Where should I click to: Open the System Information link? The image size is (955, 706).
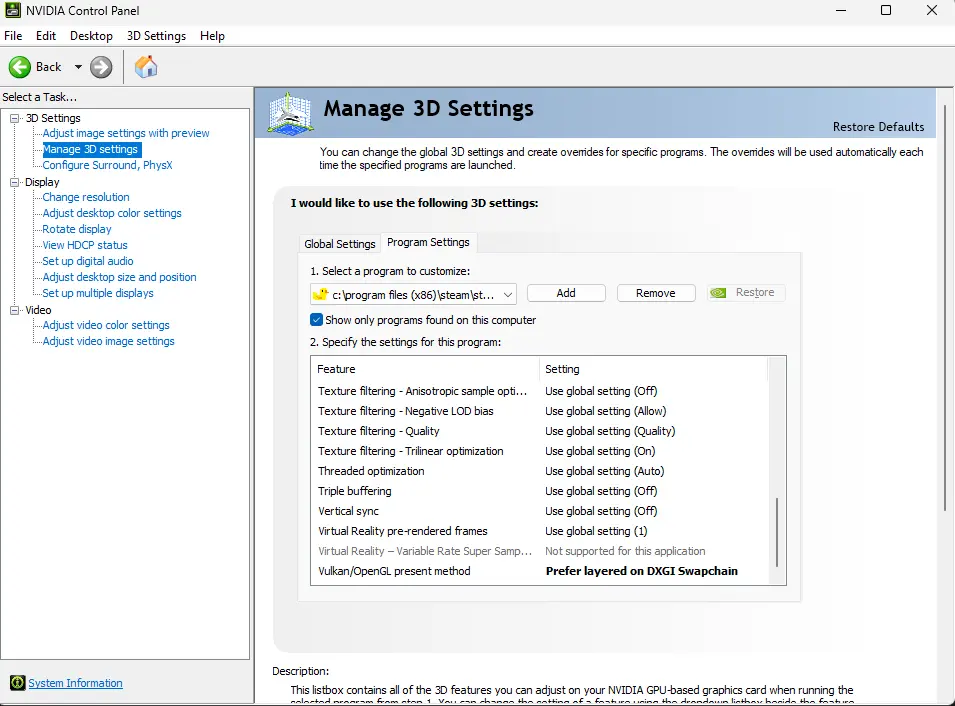click(76, 683)
